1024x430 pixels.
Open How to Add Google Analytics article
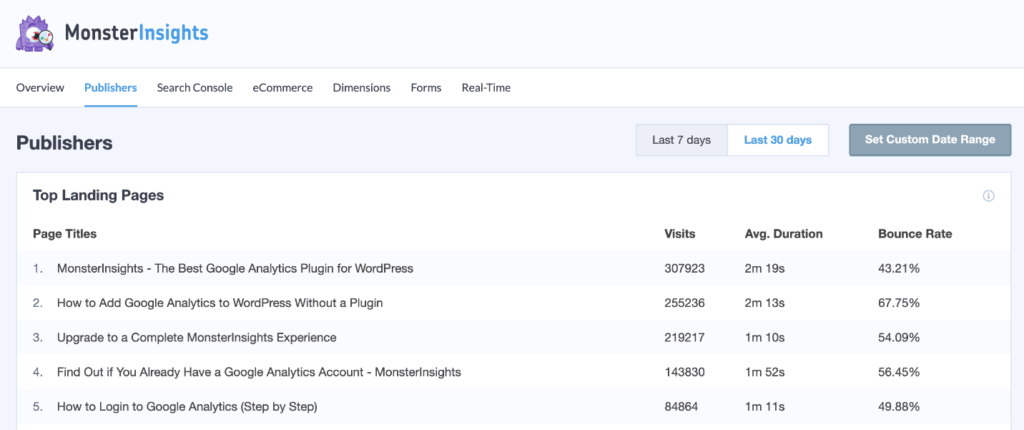220,302
